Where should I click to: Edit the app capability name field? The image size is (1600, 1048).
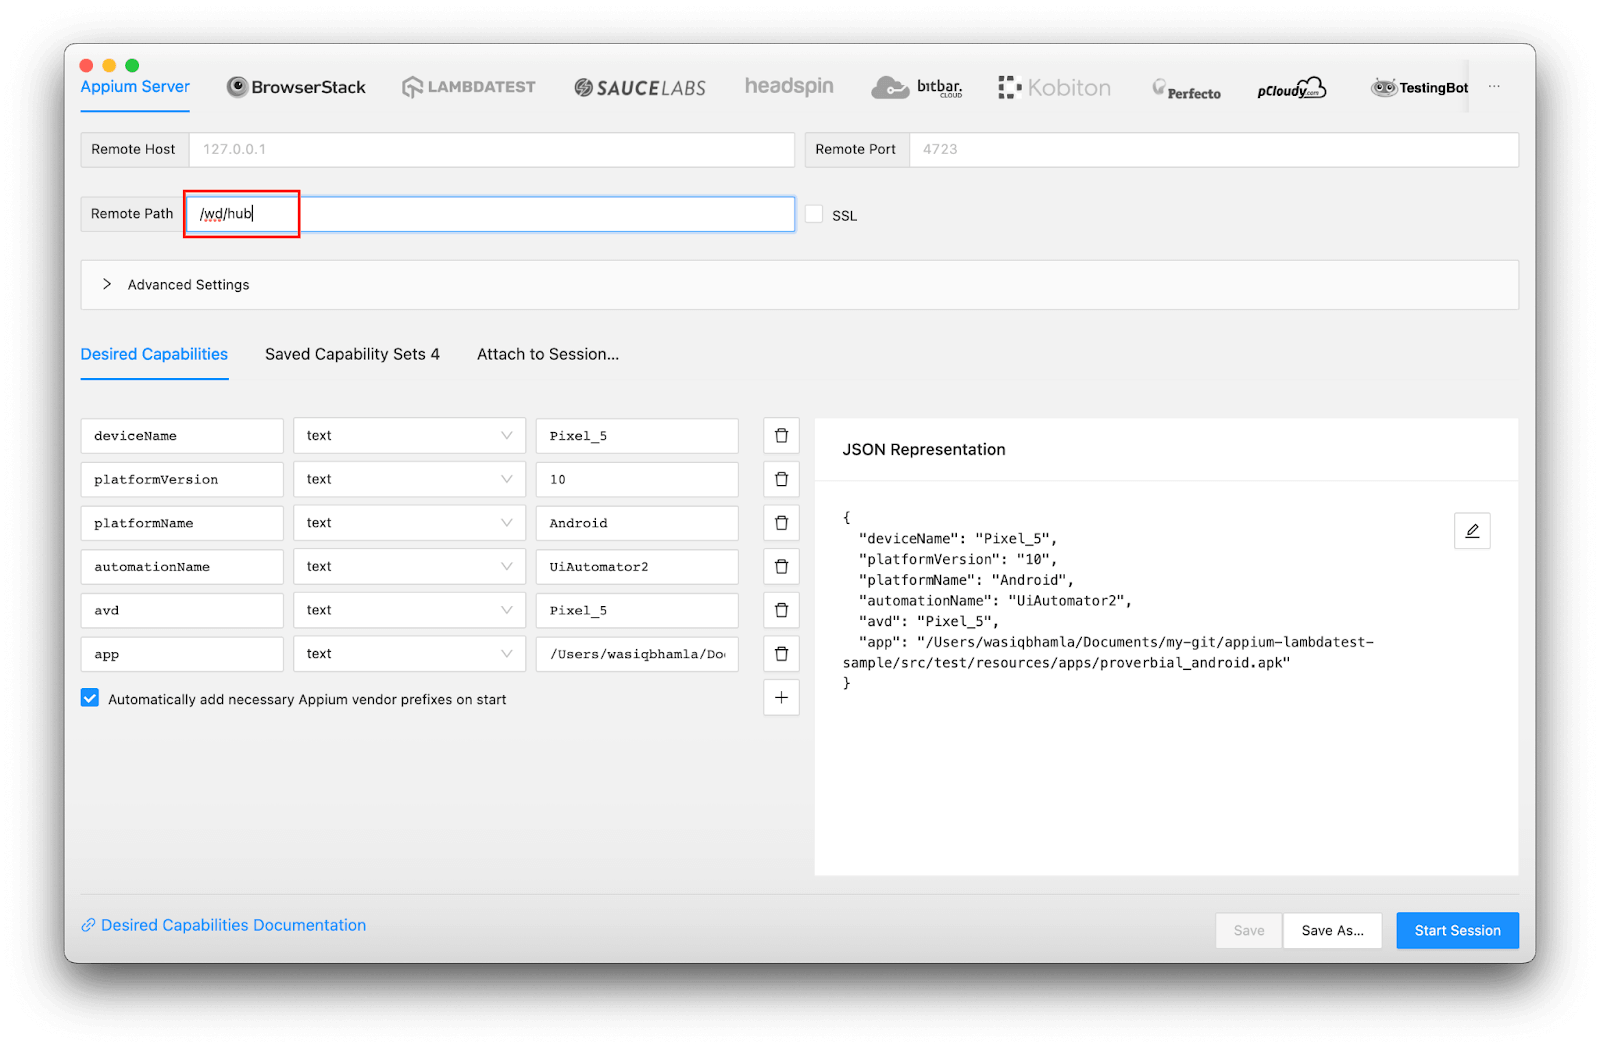point(182,654)
